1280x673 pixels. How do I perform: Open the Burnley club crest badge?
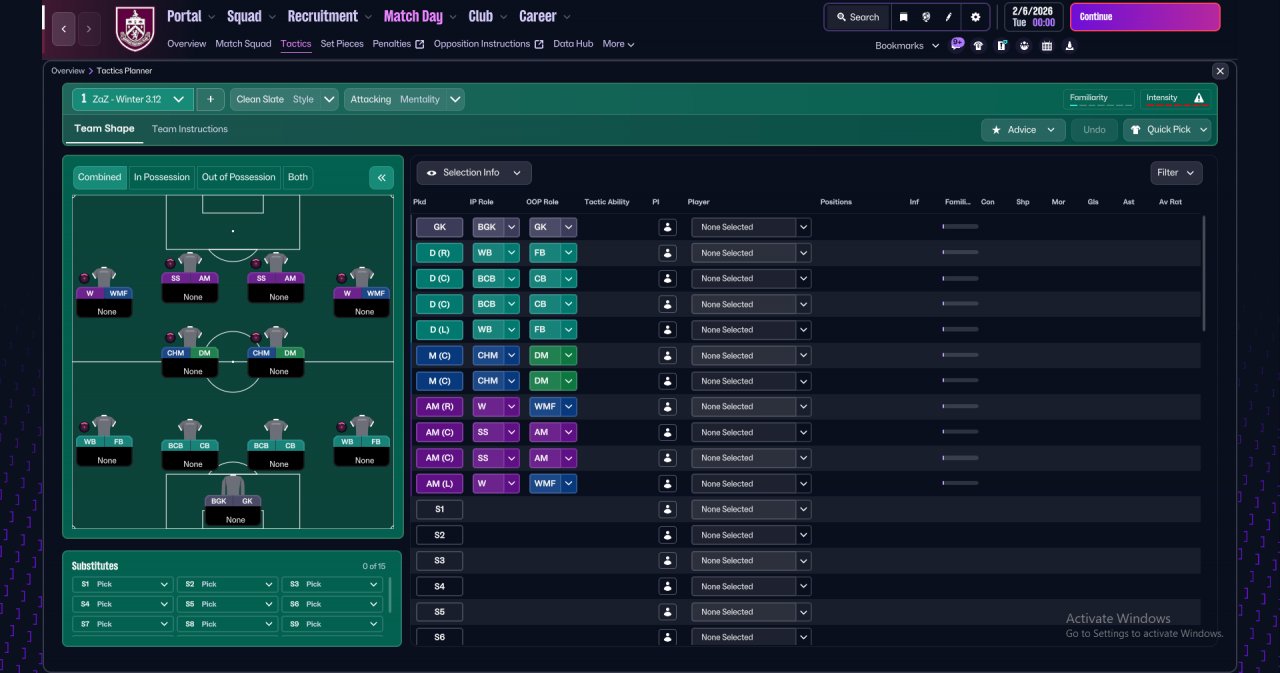[x=135, y=29]
